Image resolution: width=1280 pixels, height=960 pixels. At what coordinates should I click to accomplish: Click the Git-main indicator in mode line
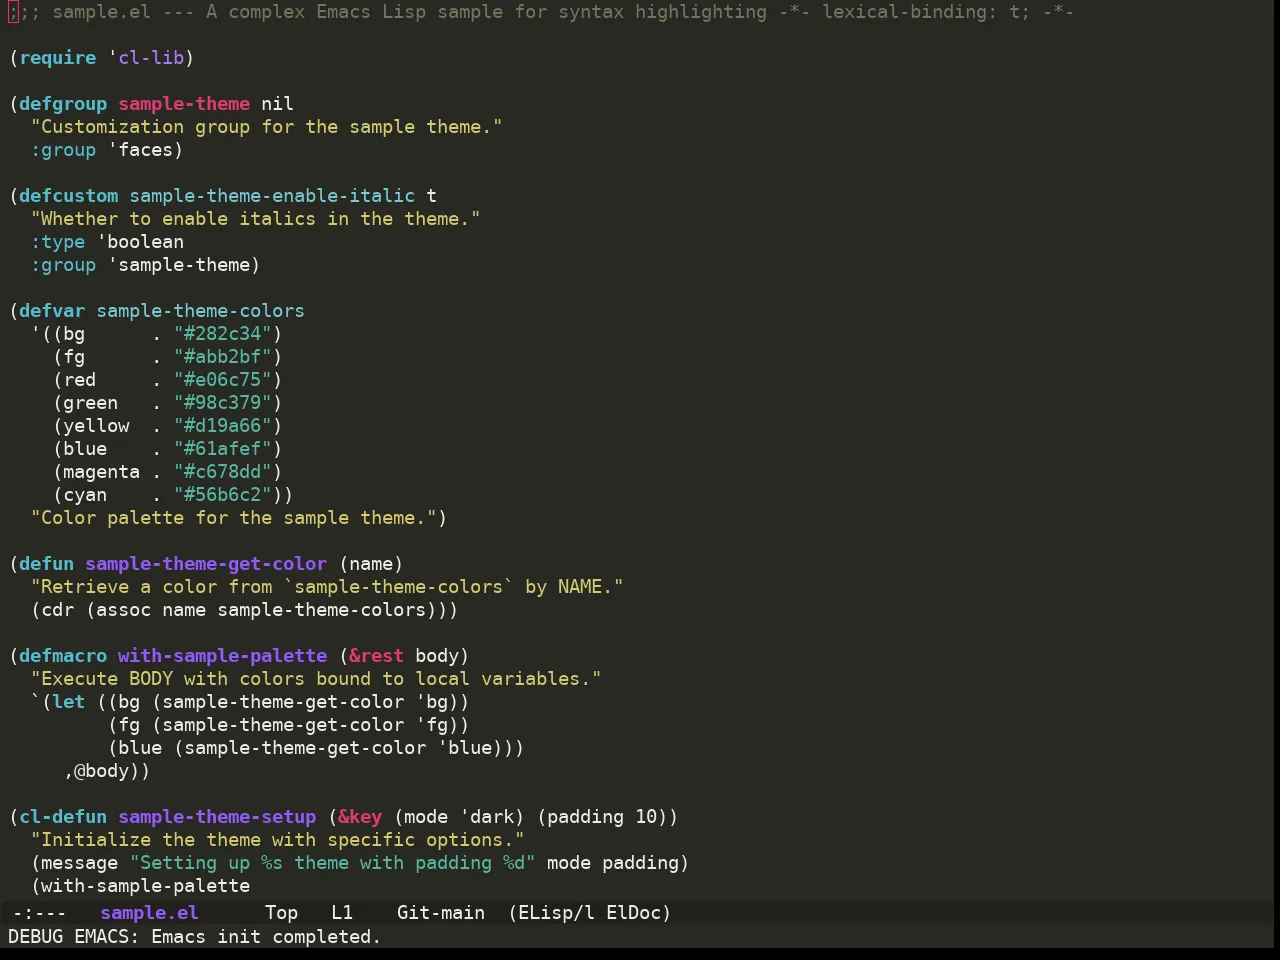pyautogui.click(x=441, y=913)
